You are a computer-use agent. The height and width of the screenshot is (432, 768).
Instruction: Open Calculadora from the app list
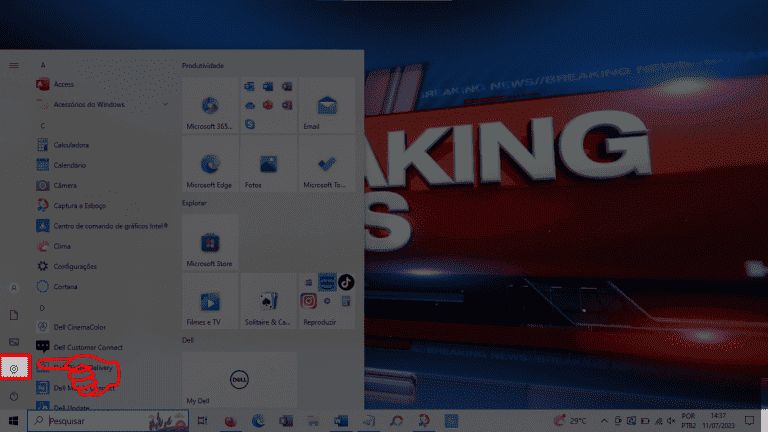(x=71, y=145)
